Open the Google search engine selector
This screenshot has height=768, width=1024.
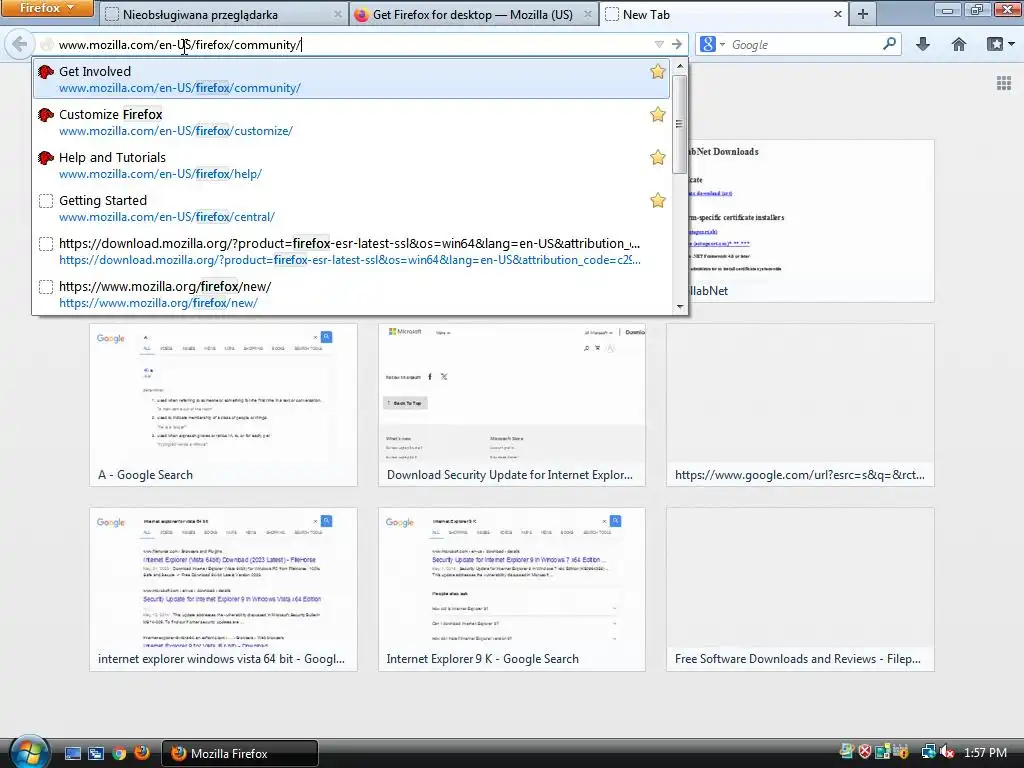coord(712,44)
